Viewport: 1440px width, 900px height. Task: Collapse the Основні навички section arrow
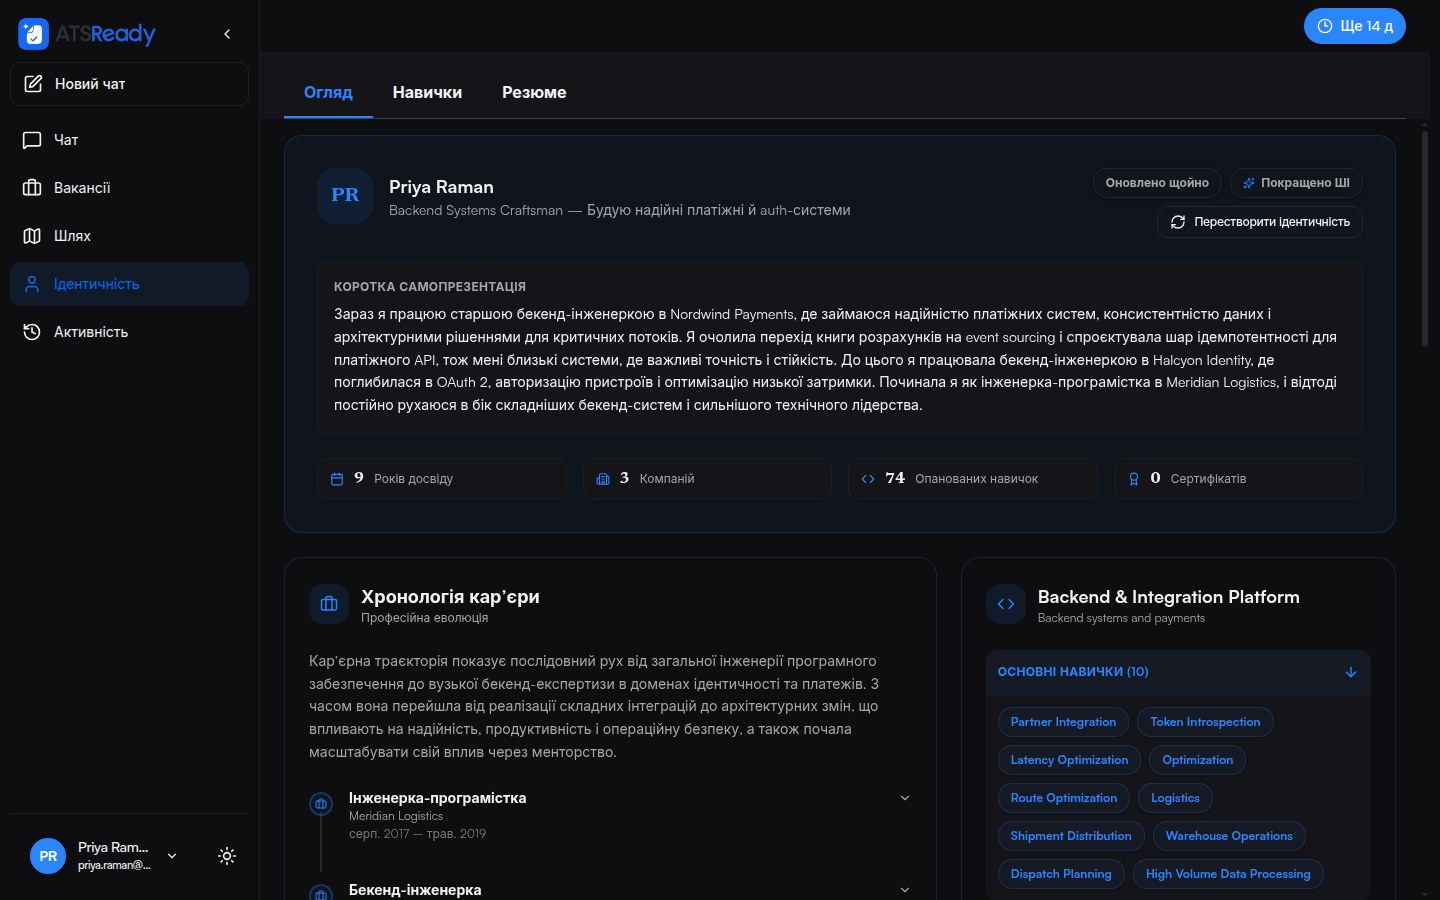(x=1351, y=672)
